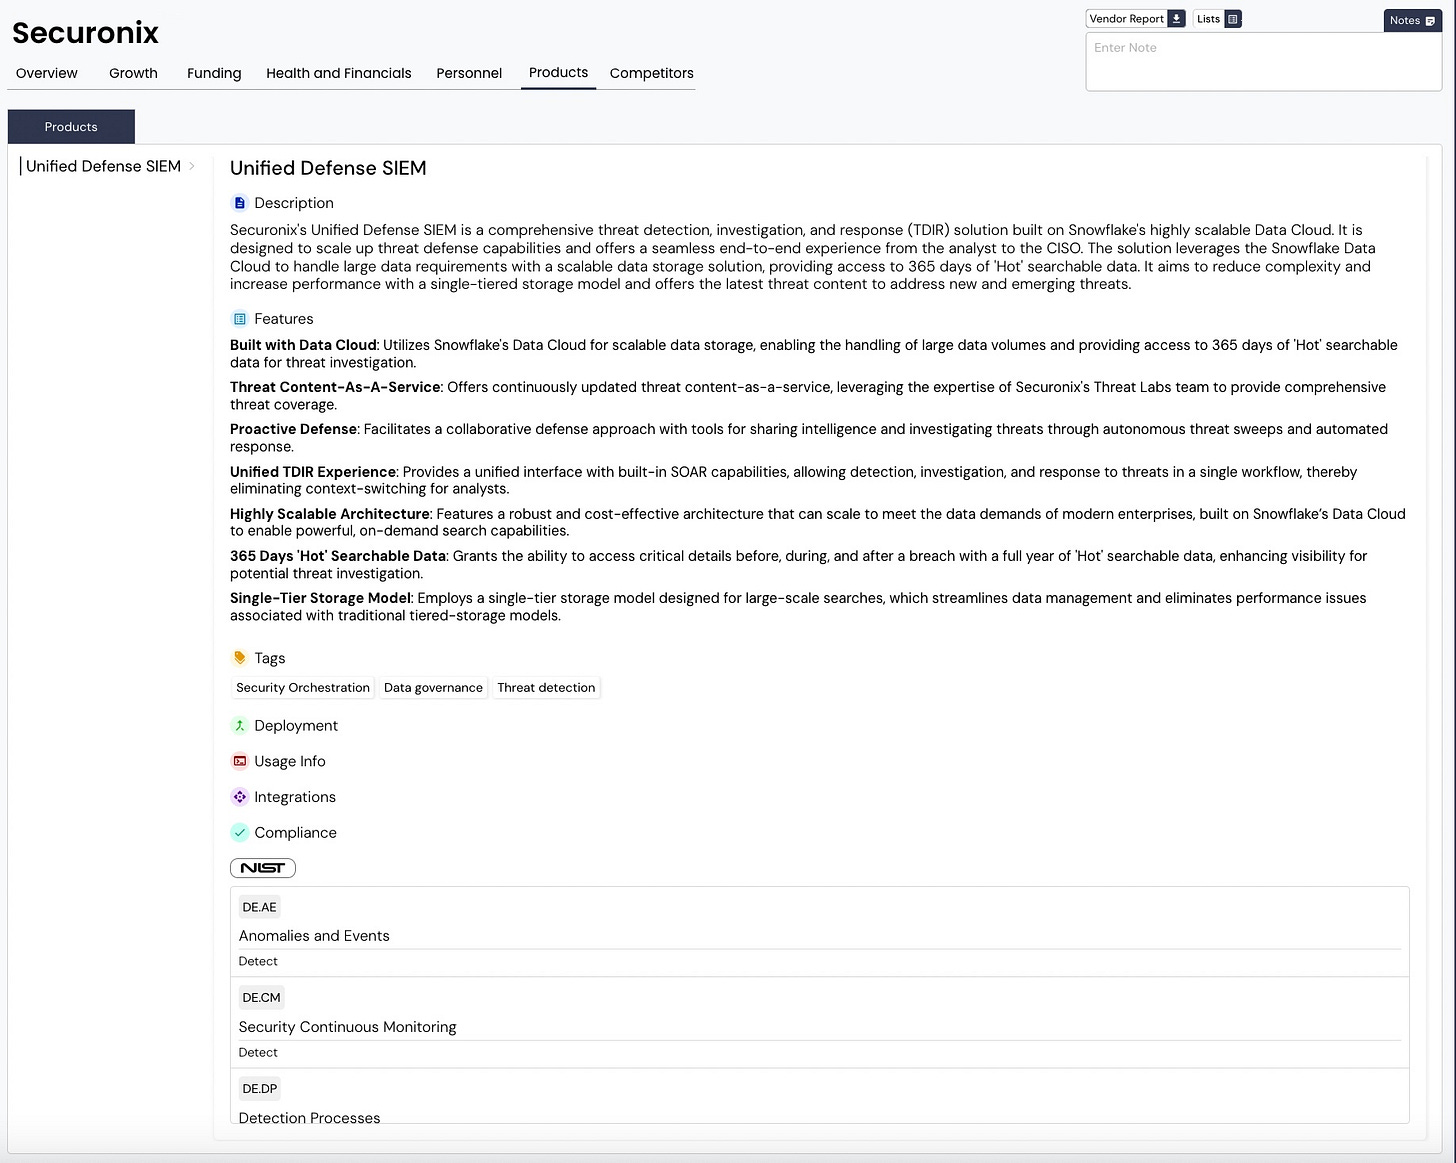Click 'Unified TDIR Experience' feature heading
The width and height of the screenshot is (1456, 1163).
click(313, 472)
